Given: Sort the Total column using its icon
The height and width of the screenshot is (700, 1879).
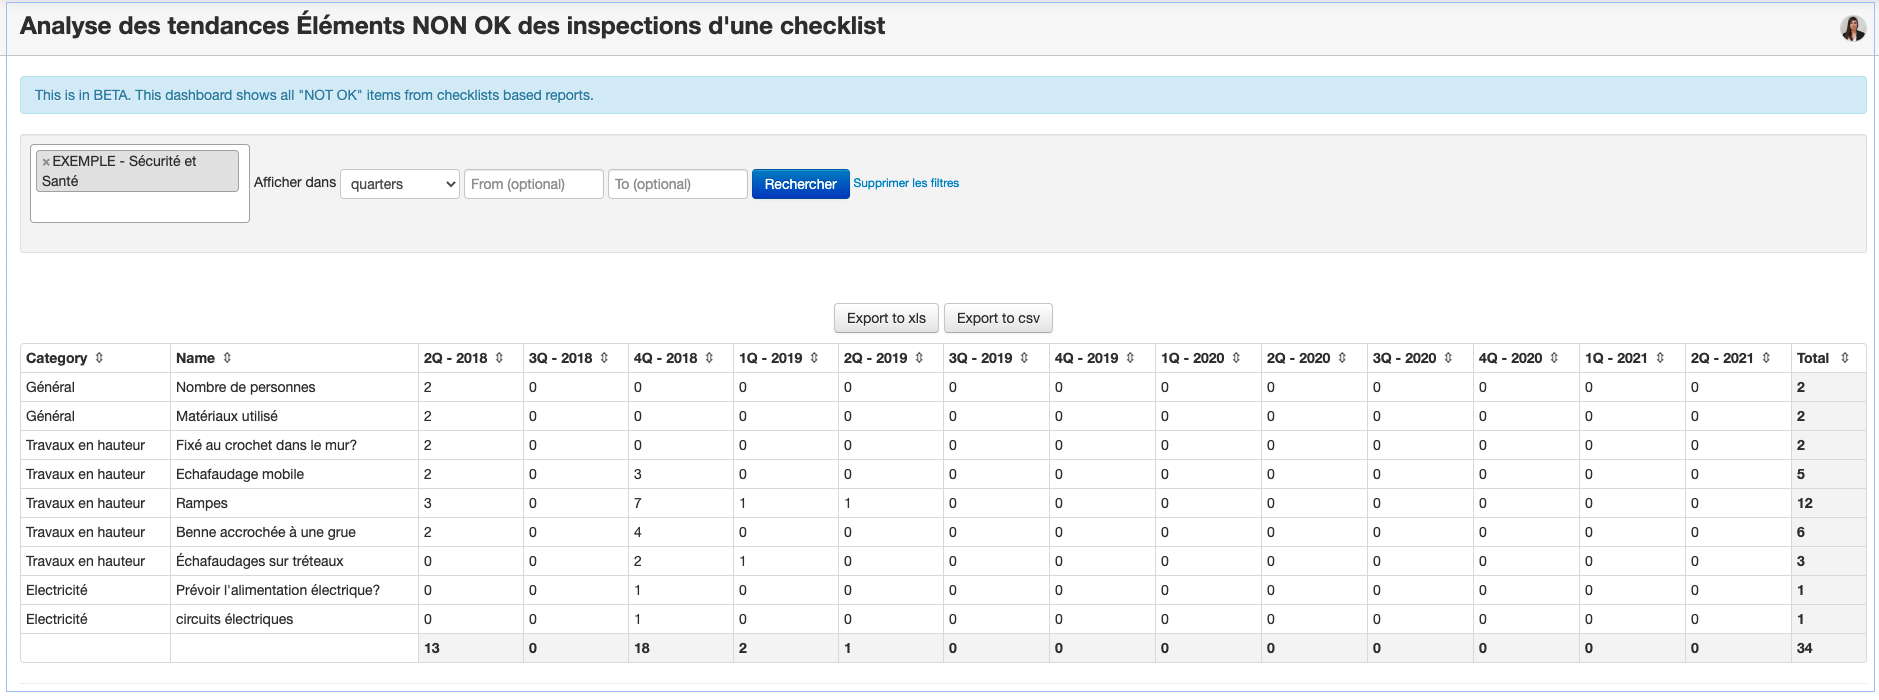Looking at the screenshot, I should (x=1845, y=358).
